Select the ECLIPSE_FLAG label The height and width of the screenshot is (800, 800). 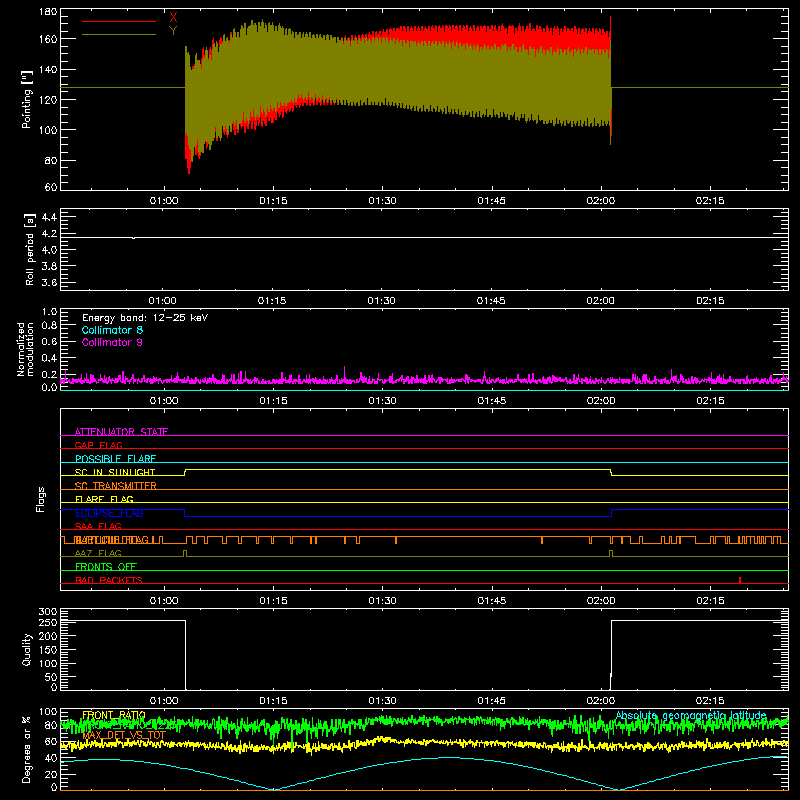(110, 513)
